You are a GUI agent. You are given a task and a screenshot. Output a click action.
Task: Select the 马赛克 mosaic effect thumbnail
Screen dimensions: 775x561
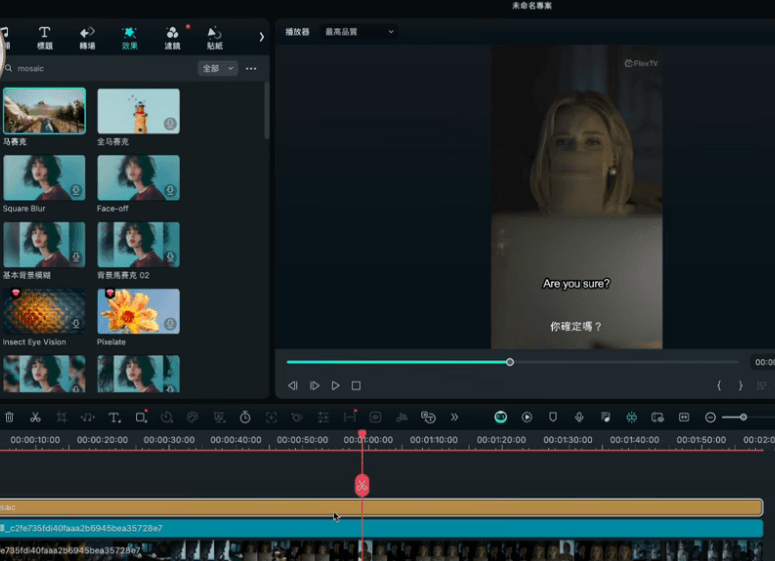tap(44, 111)
